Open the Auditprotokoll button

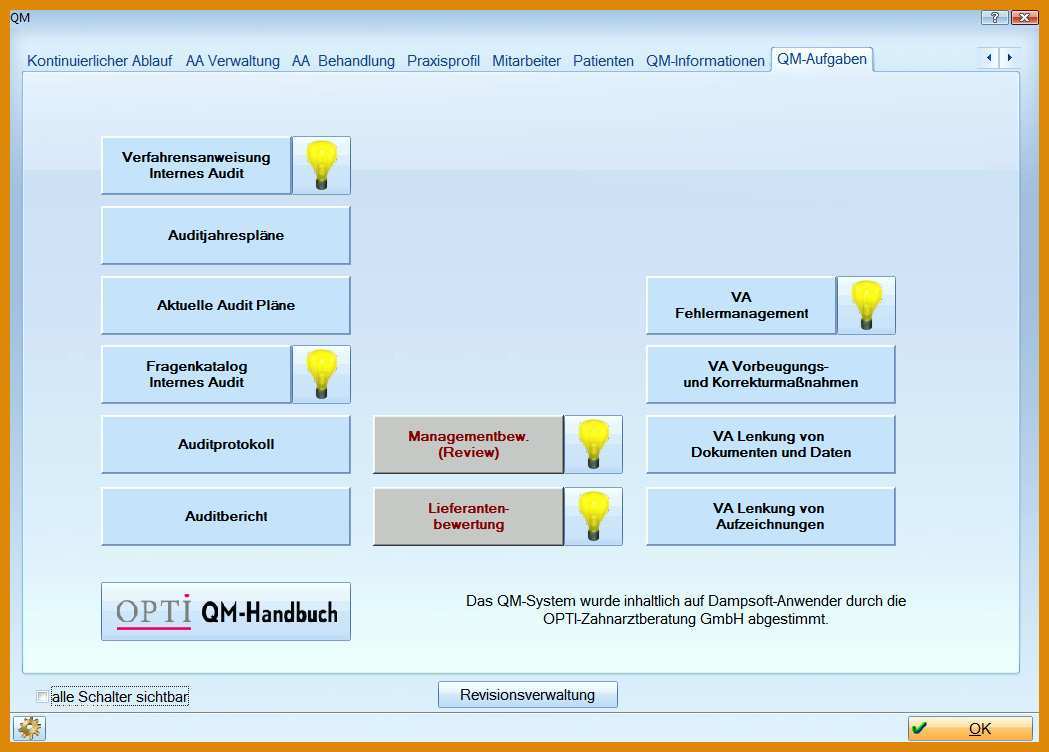point(225,444)
